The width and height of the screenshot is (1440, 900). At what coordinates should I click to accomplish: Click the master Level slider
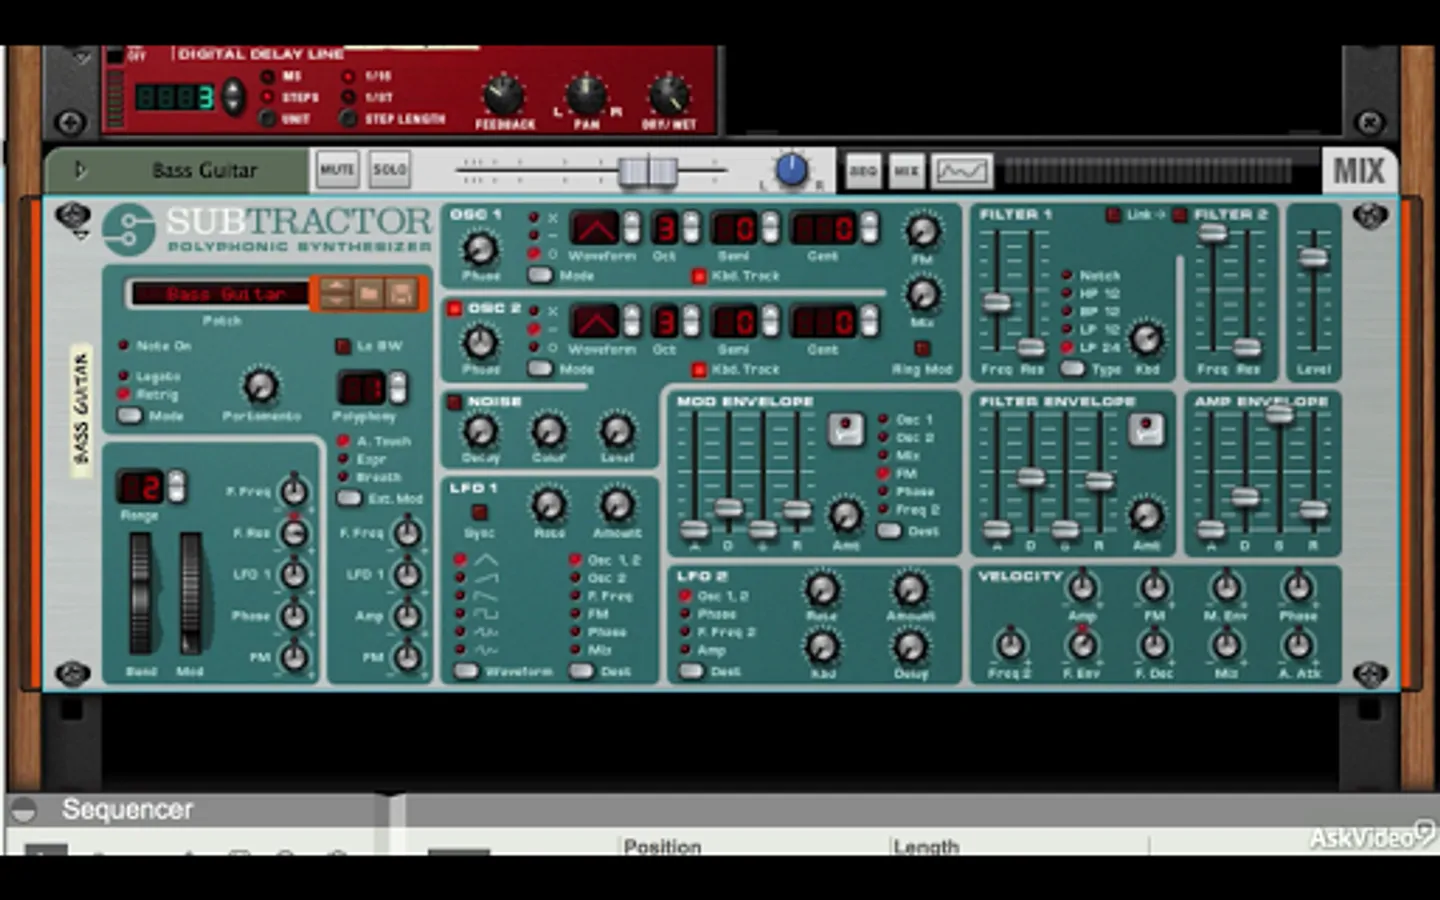point(1314,257)
